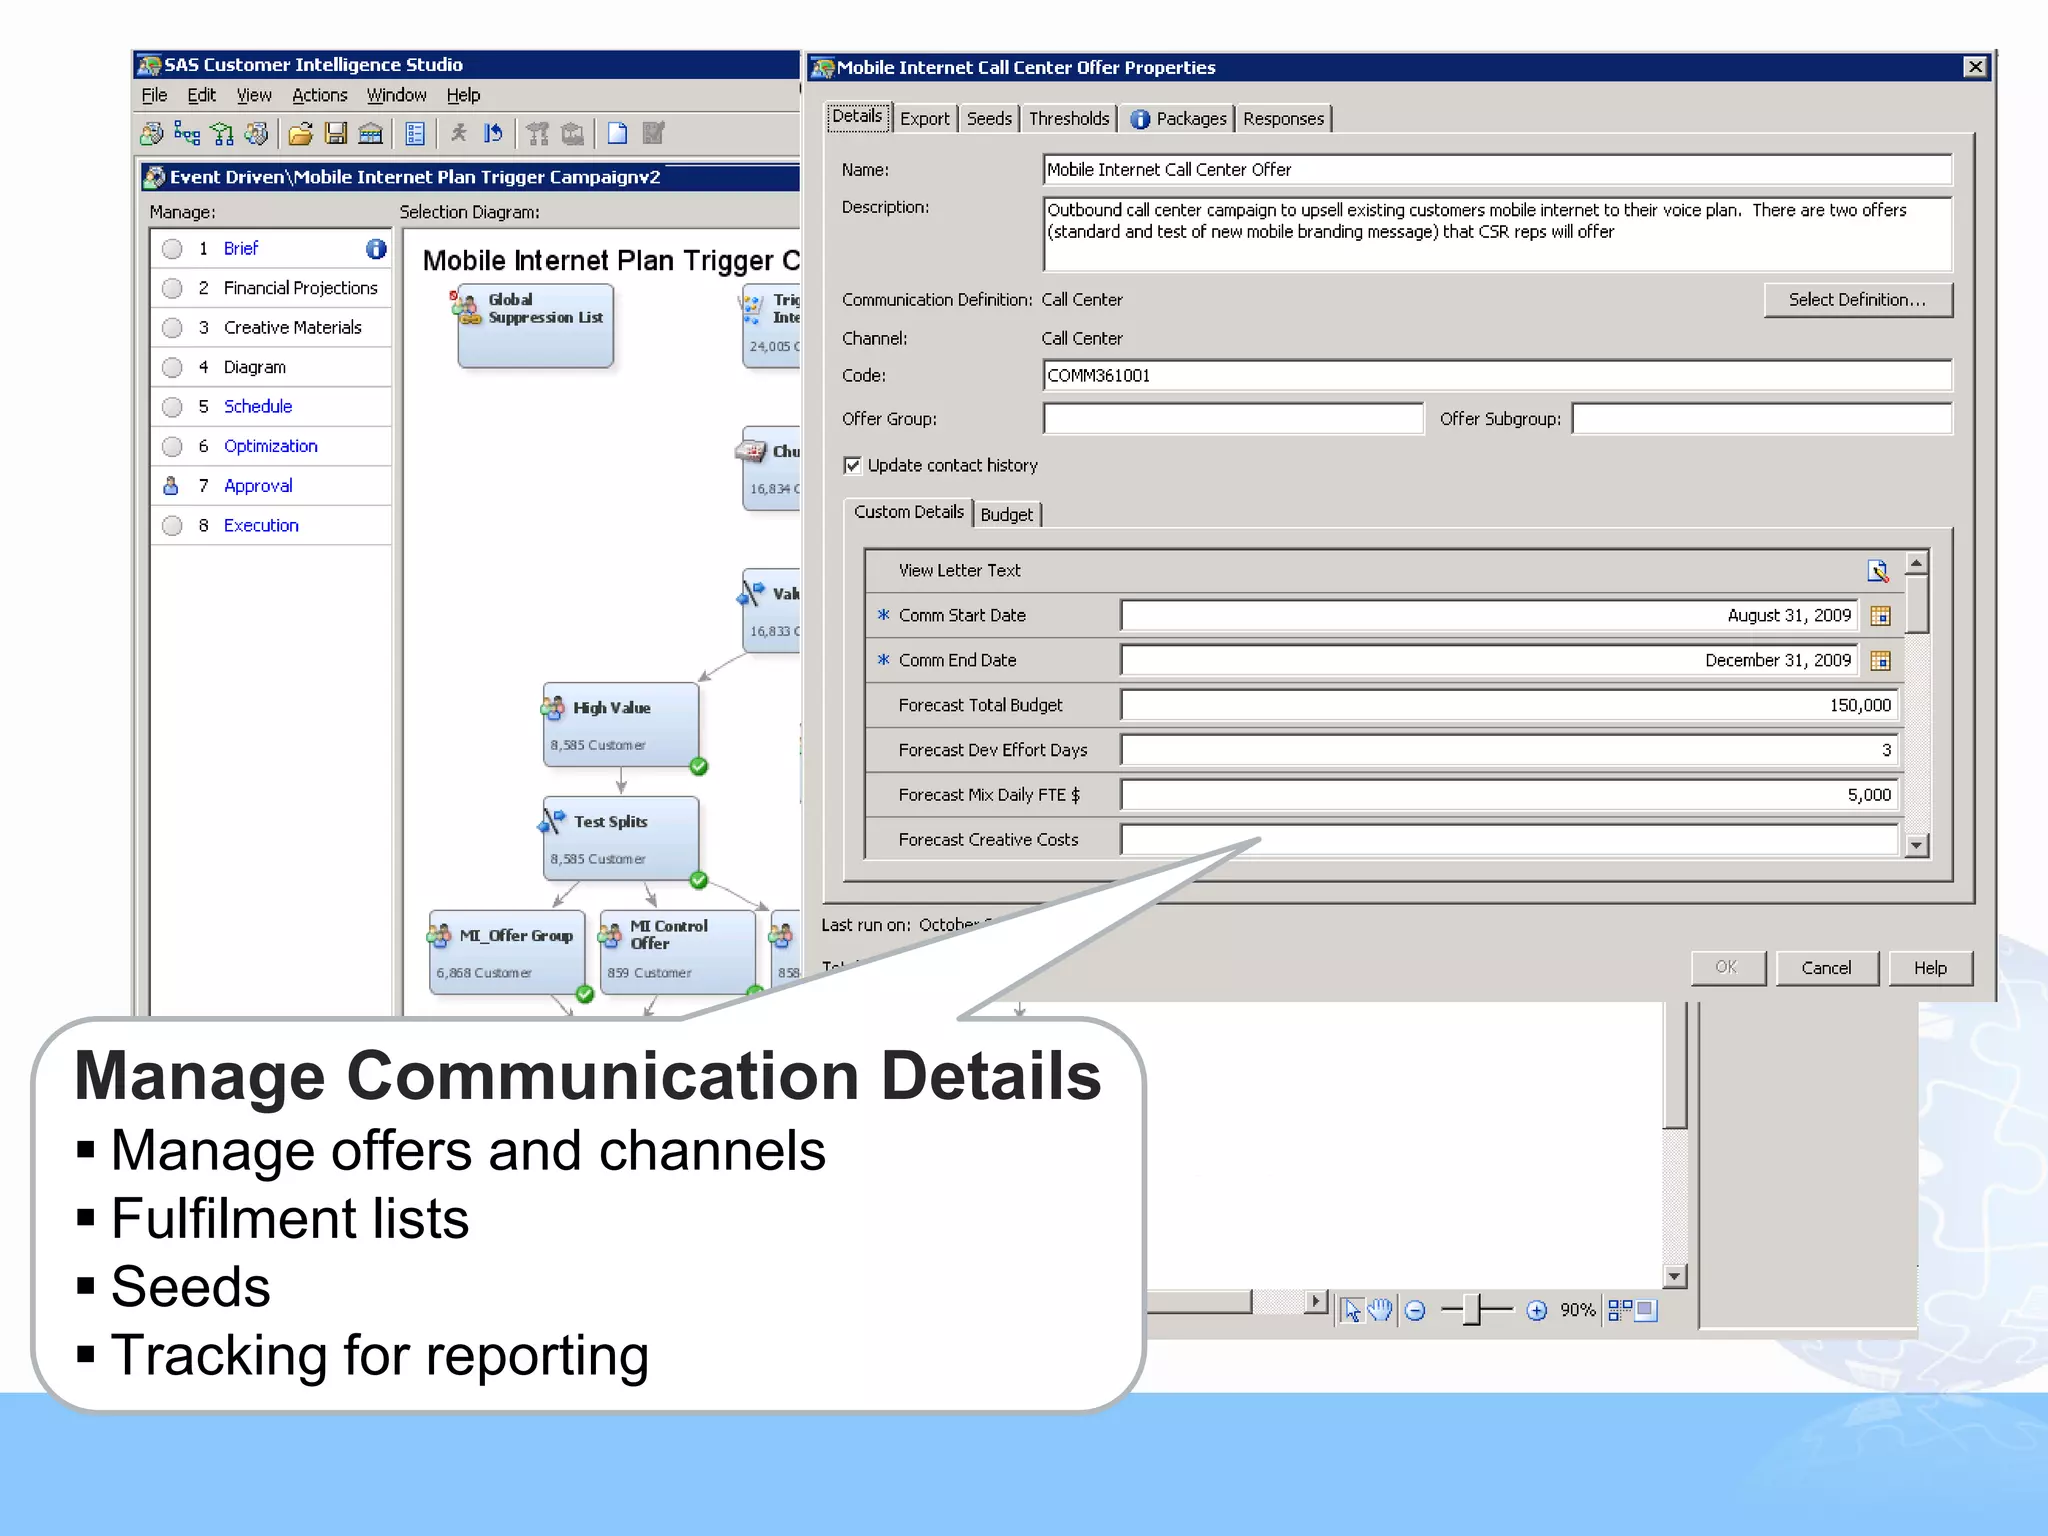This screenshot has width=2048, height=1536.
Task: Click into the Code field COMM361001
Action: [x=1497, y=376]
